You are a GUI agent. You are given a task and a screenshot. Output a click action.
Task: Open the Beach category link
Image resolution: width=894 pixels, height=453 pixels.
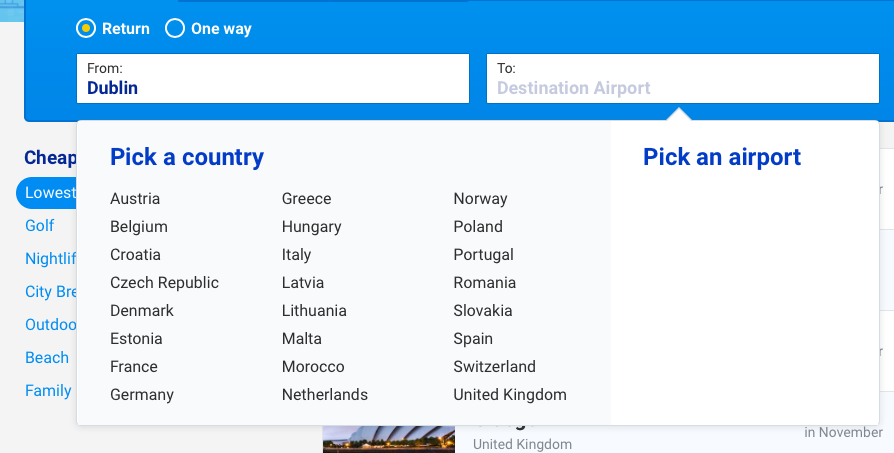pos(47,358)
